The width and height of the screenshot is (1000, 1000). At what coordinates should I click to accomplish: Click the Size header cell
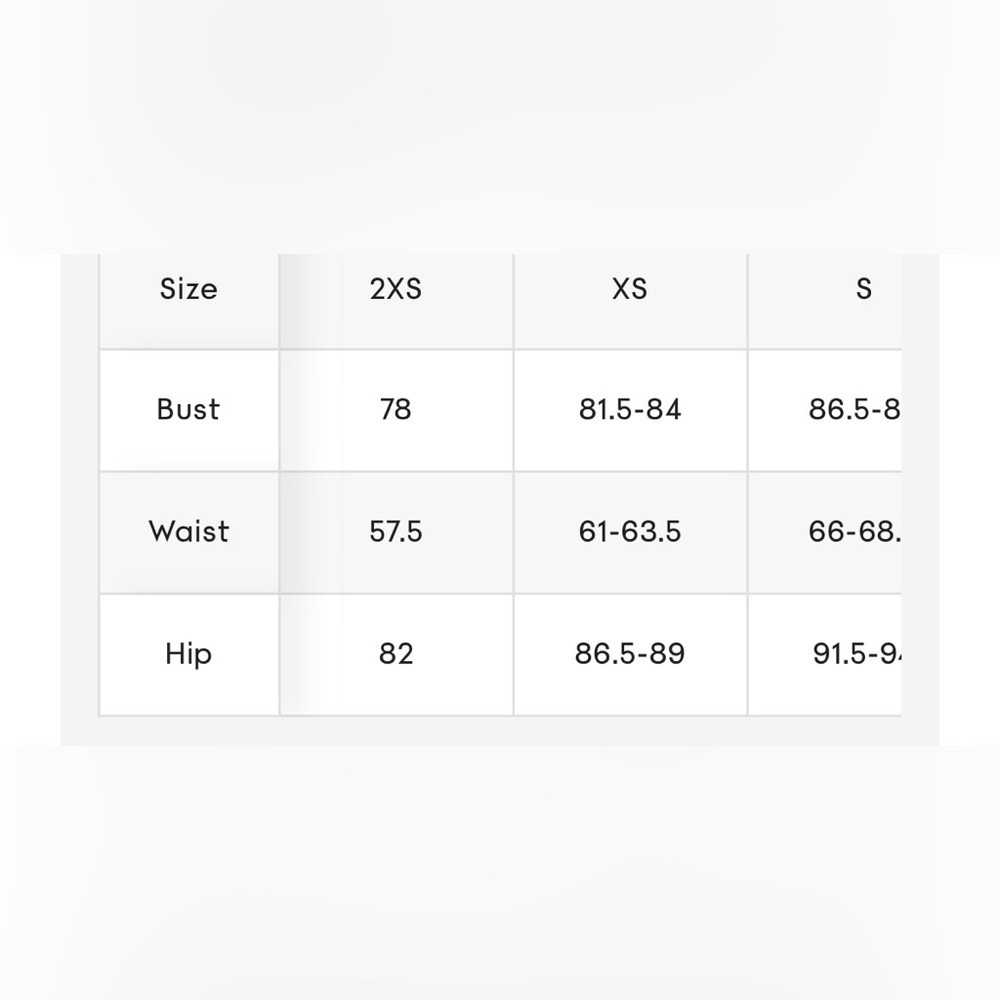(188, 290)
